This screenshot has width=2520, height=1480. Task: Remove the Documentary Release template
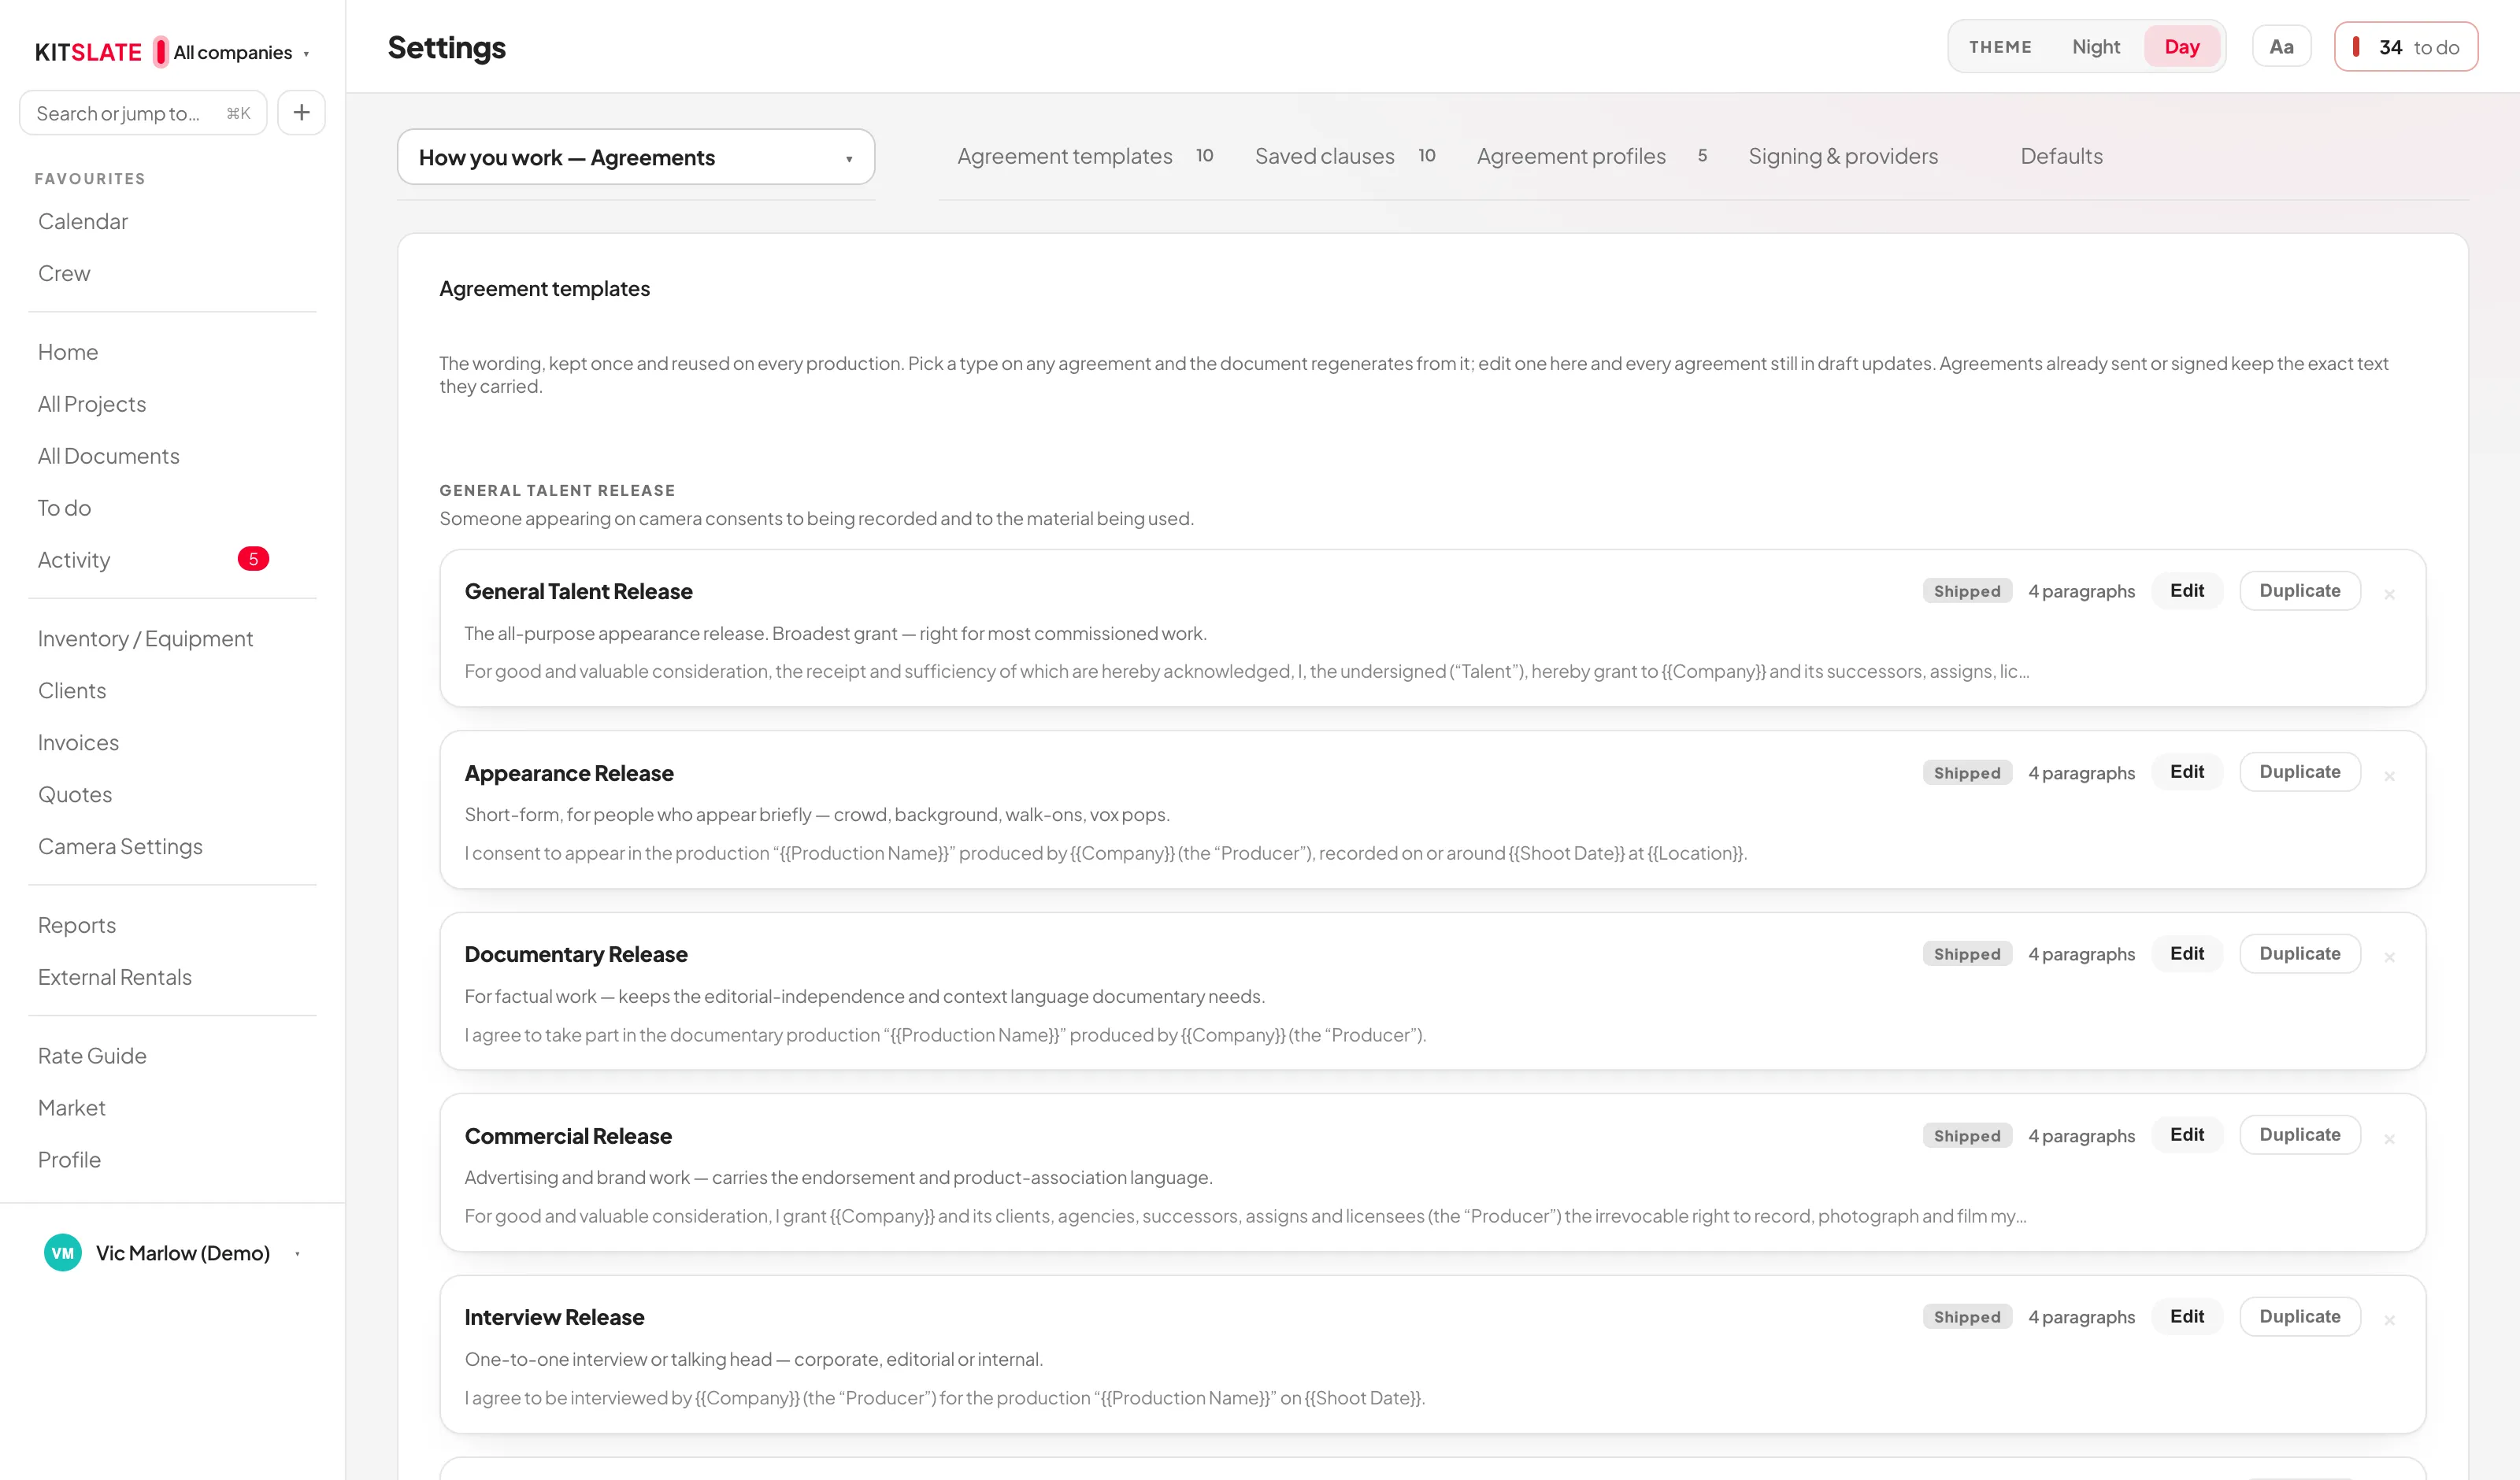[2389, 957]
